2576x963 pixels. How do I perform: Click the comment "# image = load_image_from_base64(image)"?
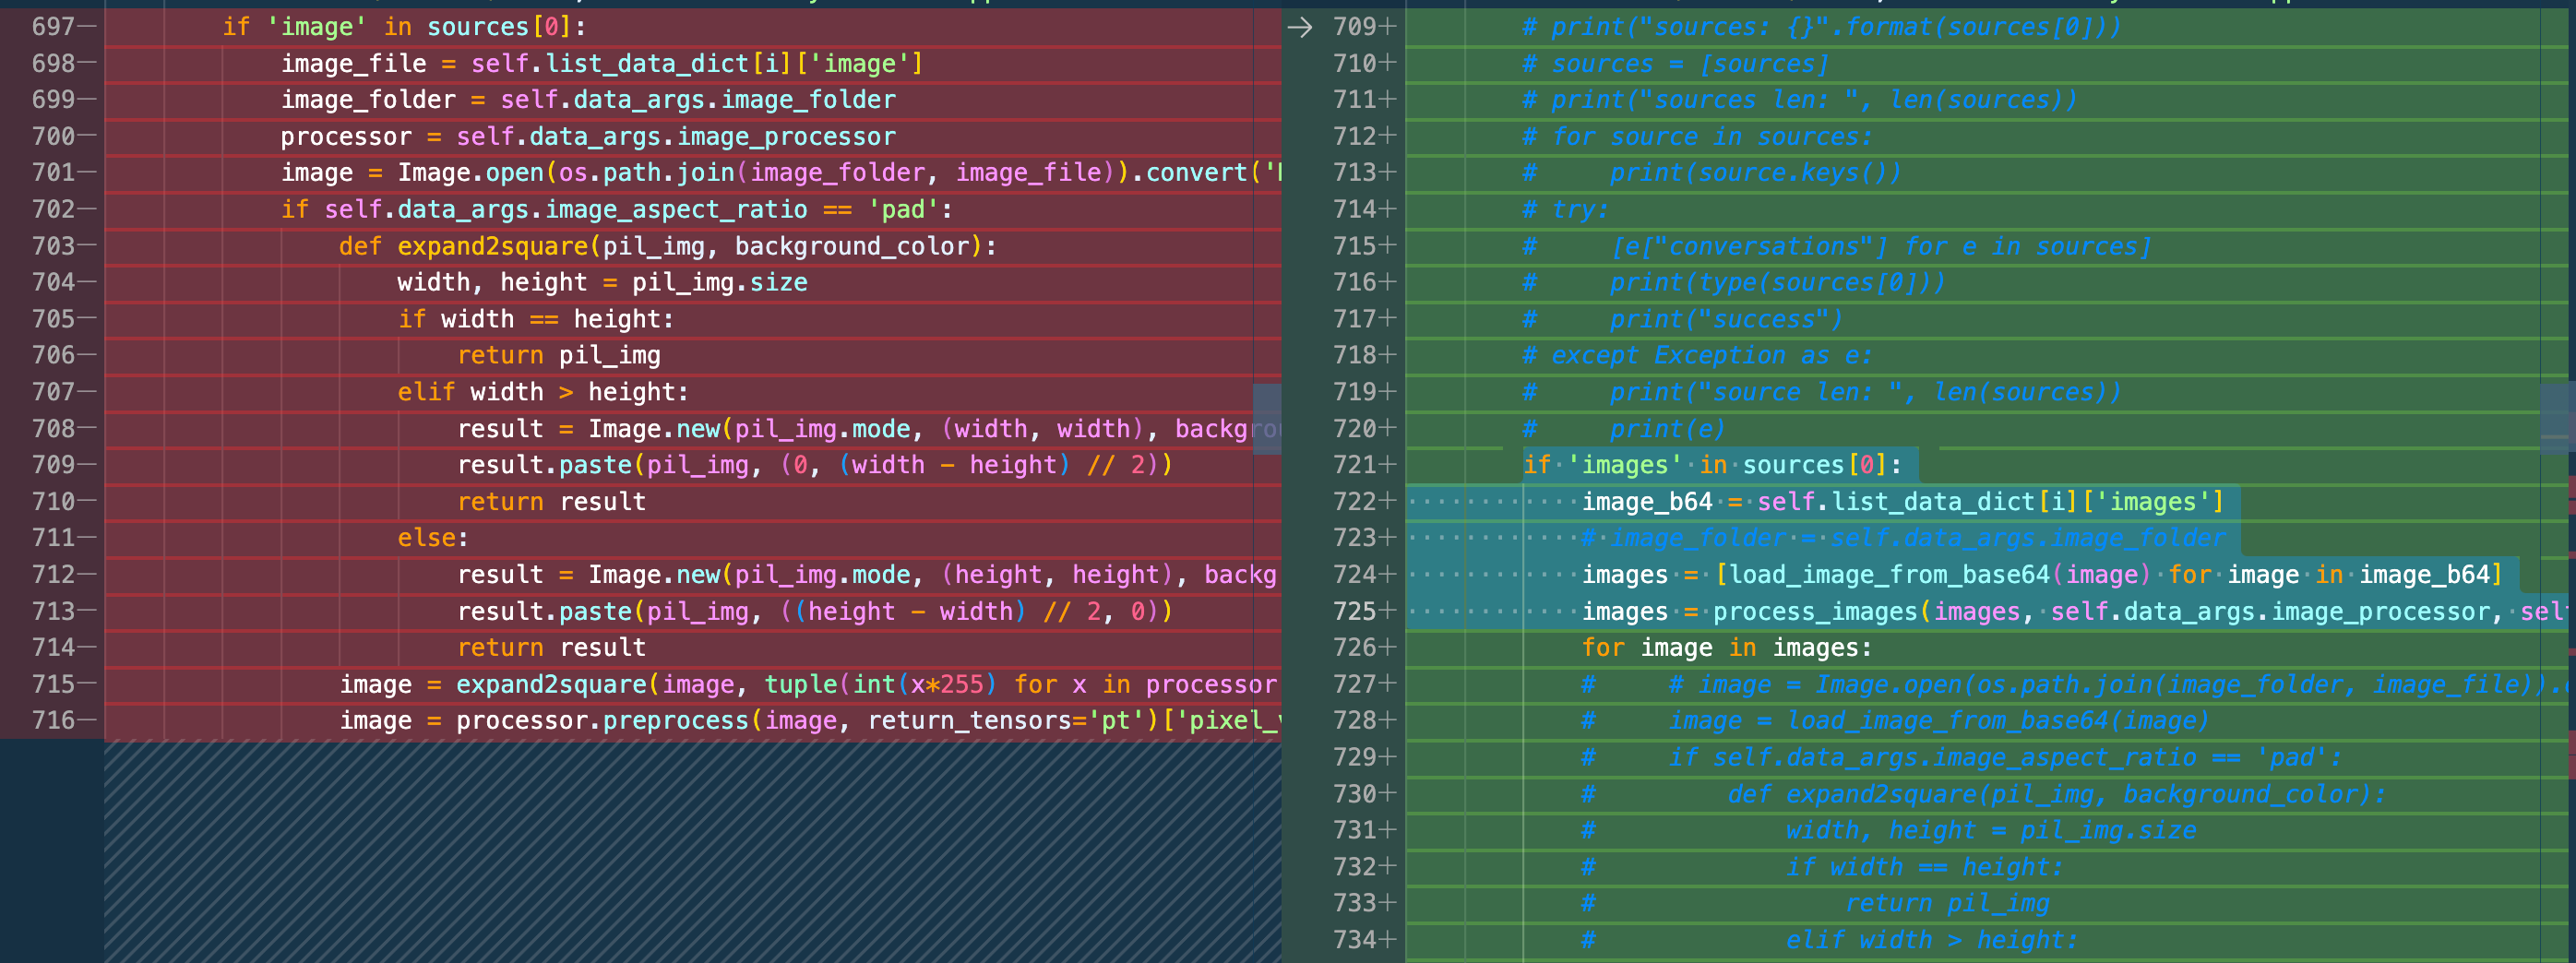tap(1895, 721)
